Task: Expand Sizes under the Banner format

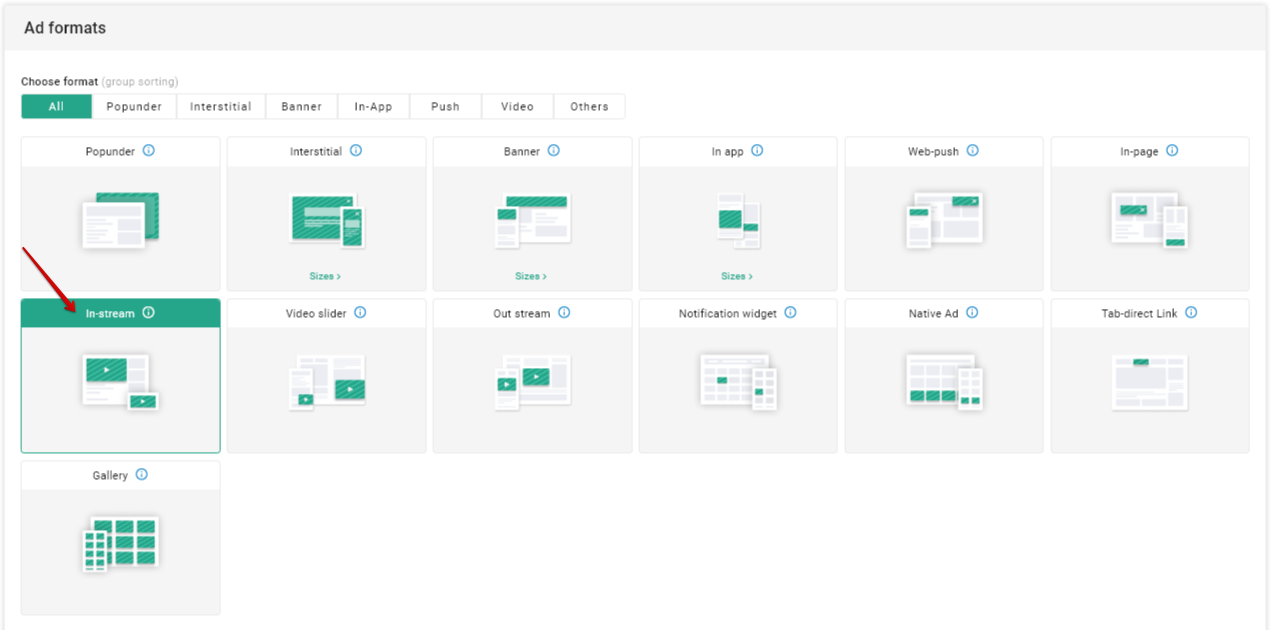Action: click(x=530, y=276)
